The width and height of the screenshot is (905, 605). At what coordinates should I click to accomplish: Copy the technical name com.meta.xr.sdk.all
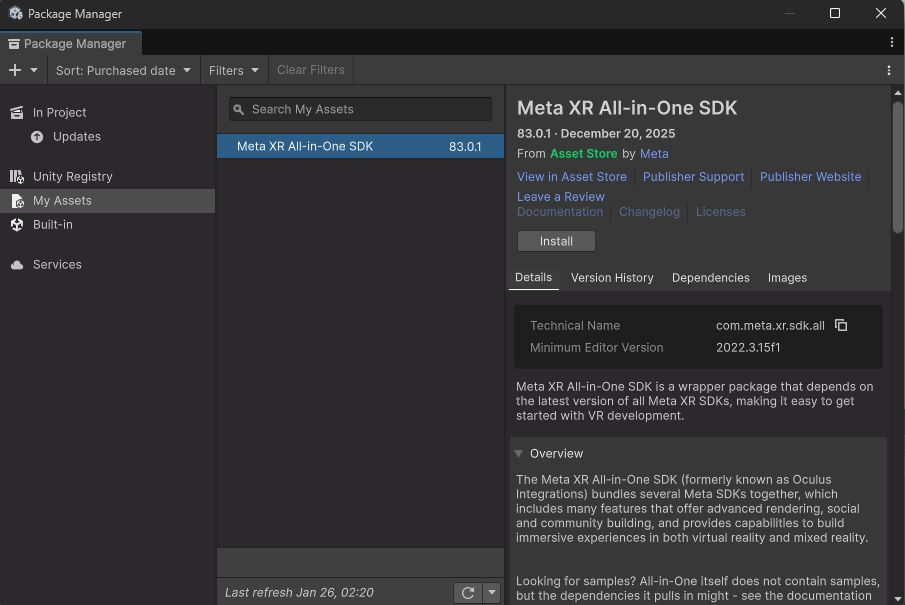pos(841,325)
